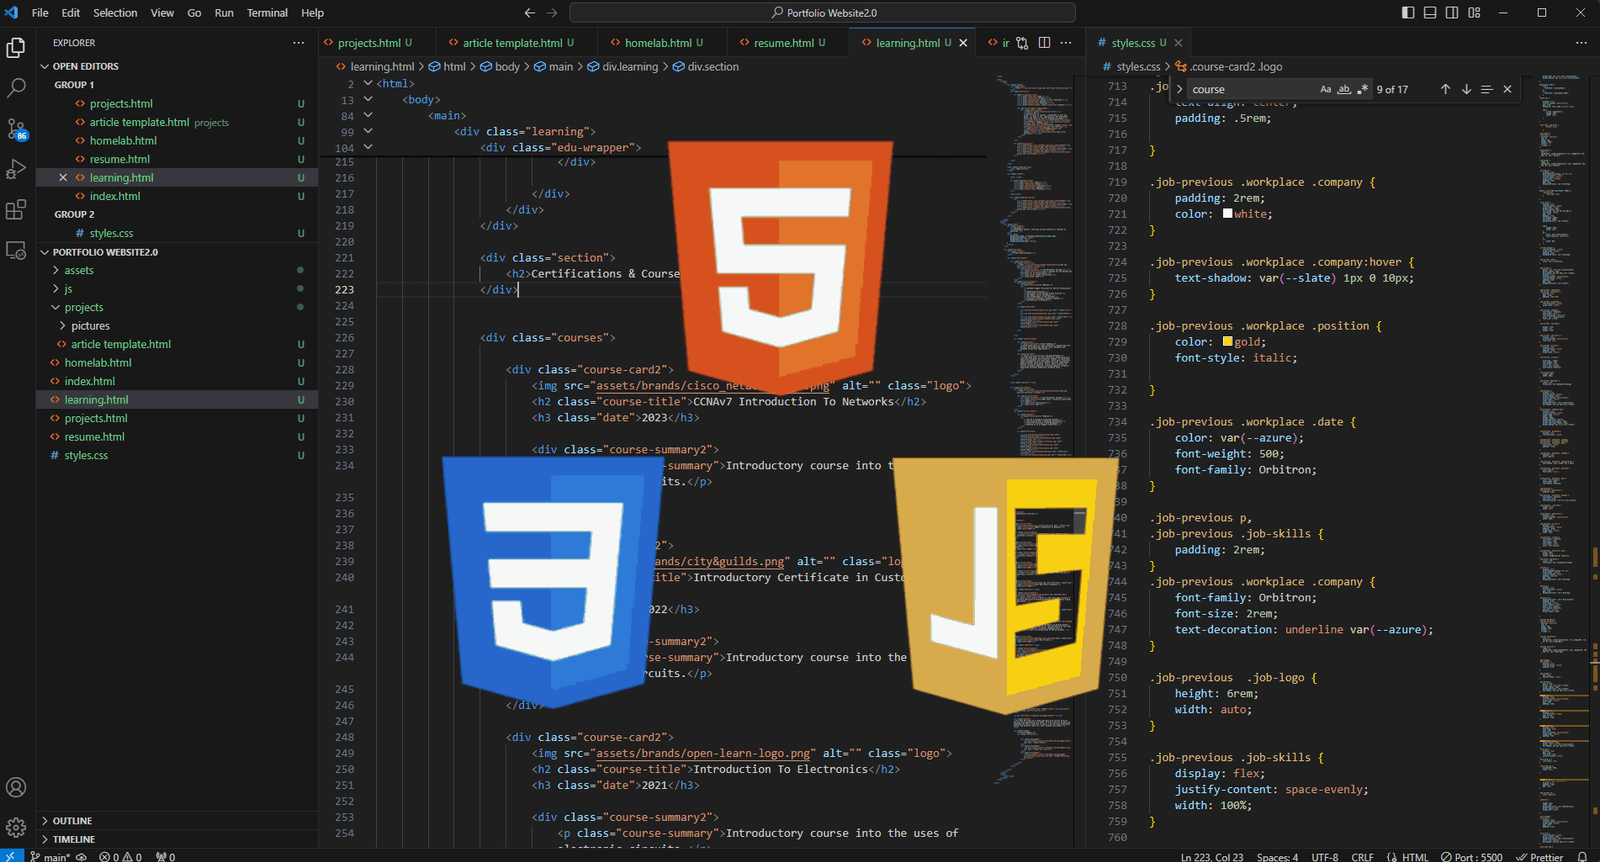Close the learning.html editor tab
The height and width of the screenshot is (862, 1600).
(963, 43)
